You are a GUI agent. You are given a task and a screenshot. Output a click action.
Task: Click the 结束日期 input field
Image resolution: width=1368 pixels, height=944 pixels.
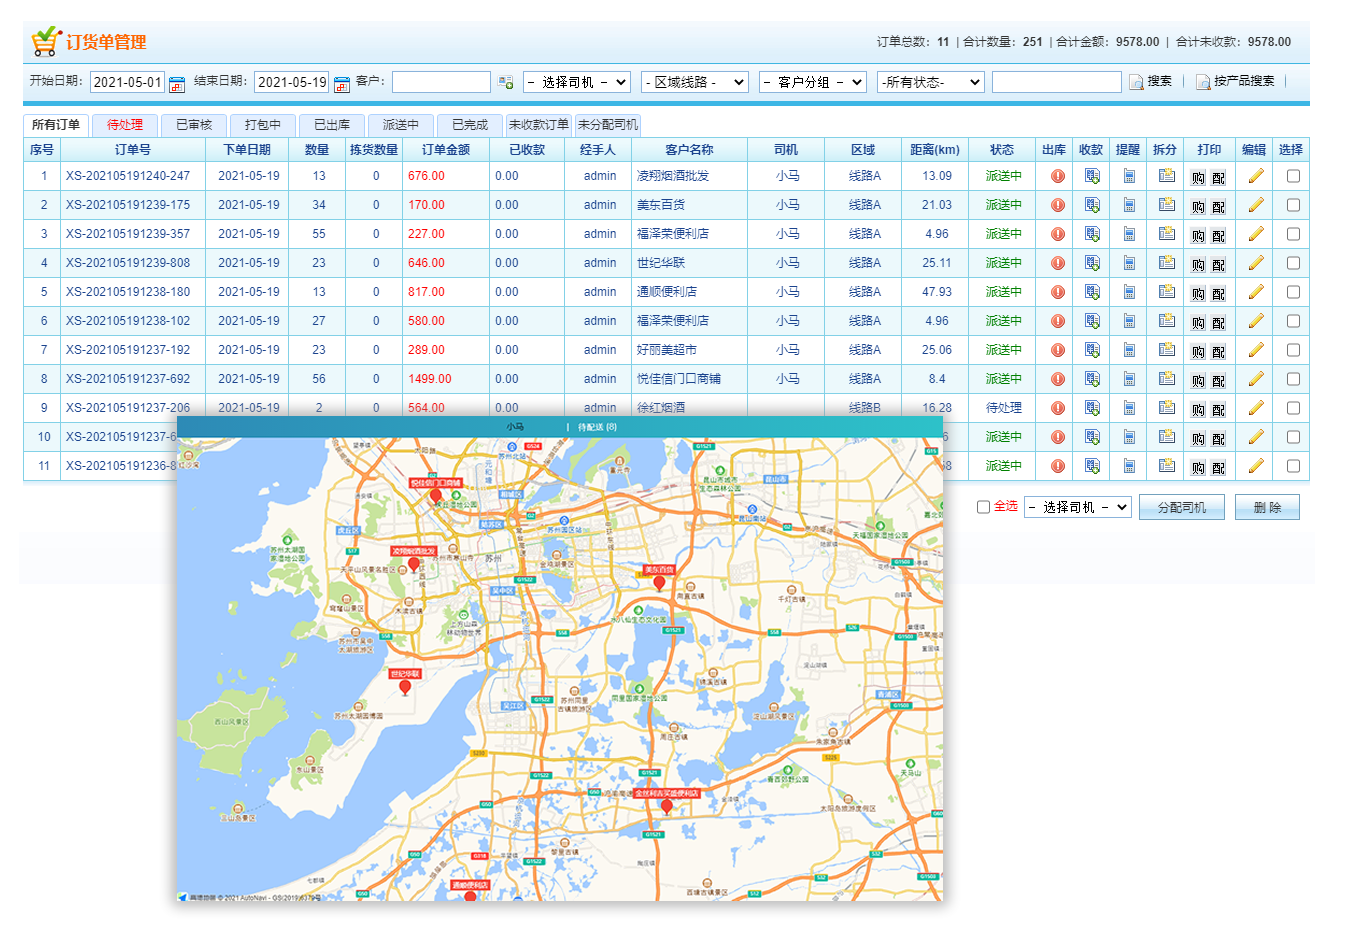coord(291,82)
